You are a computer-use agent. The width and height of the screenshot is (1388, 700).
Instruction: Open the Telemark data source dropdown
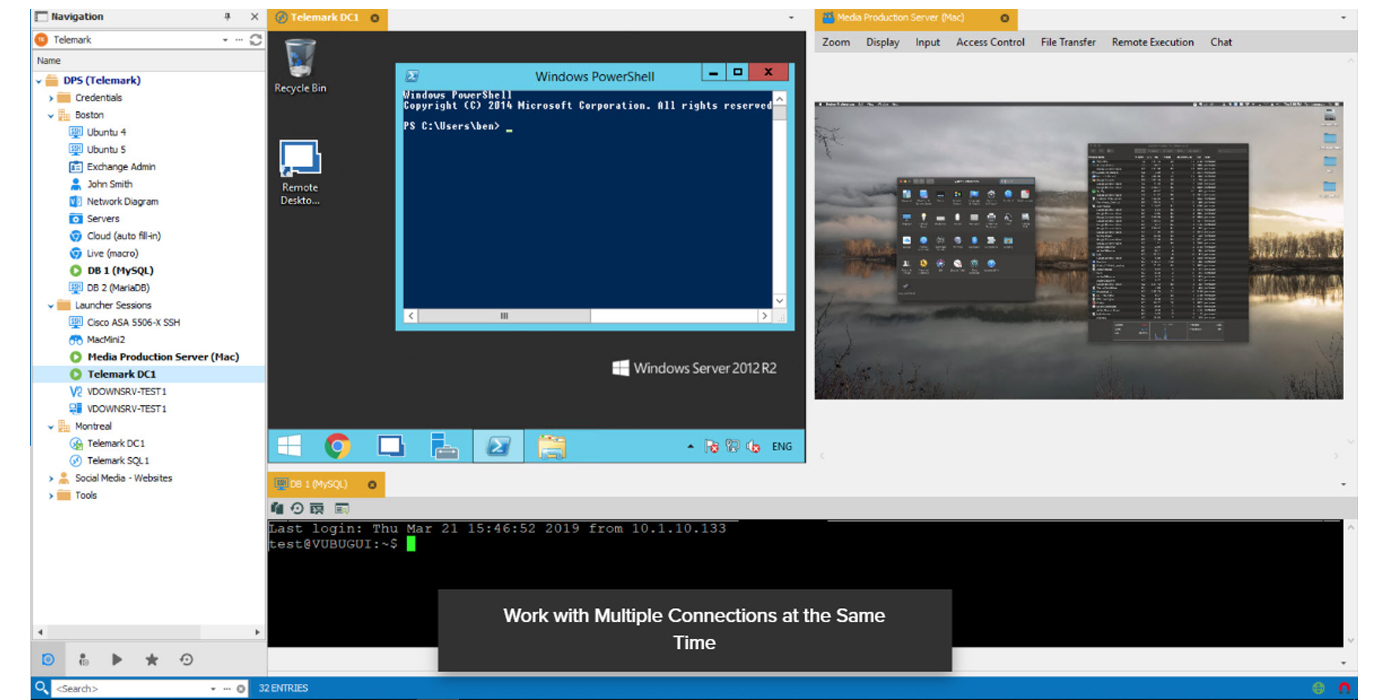point(225,40)
